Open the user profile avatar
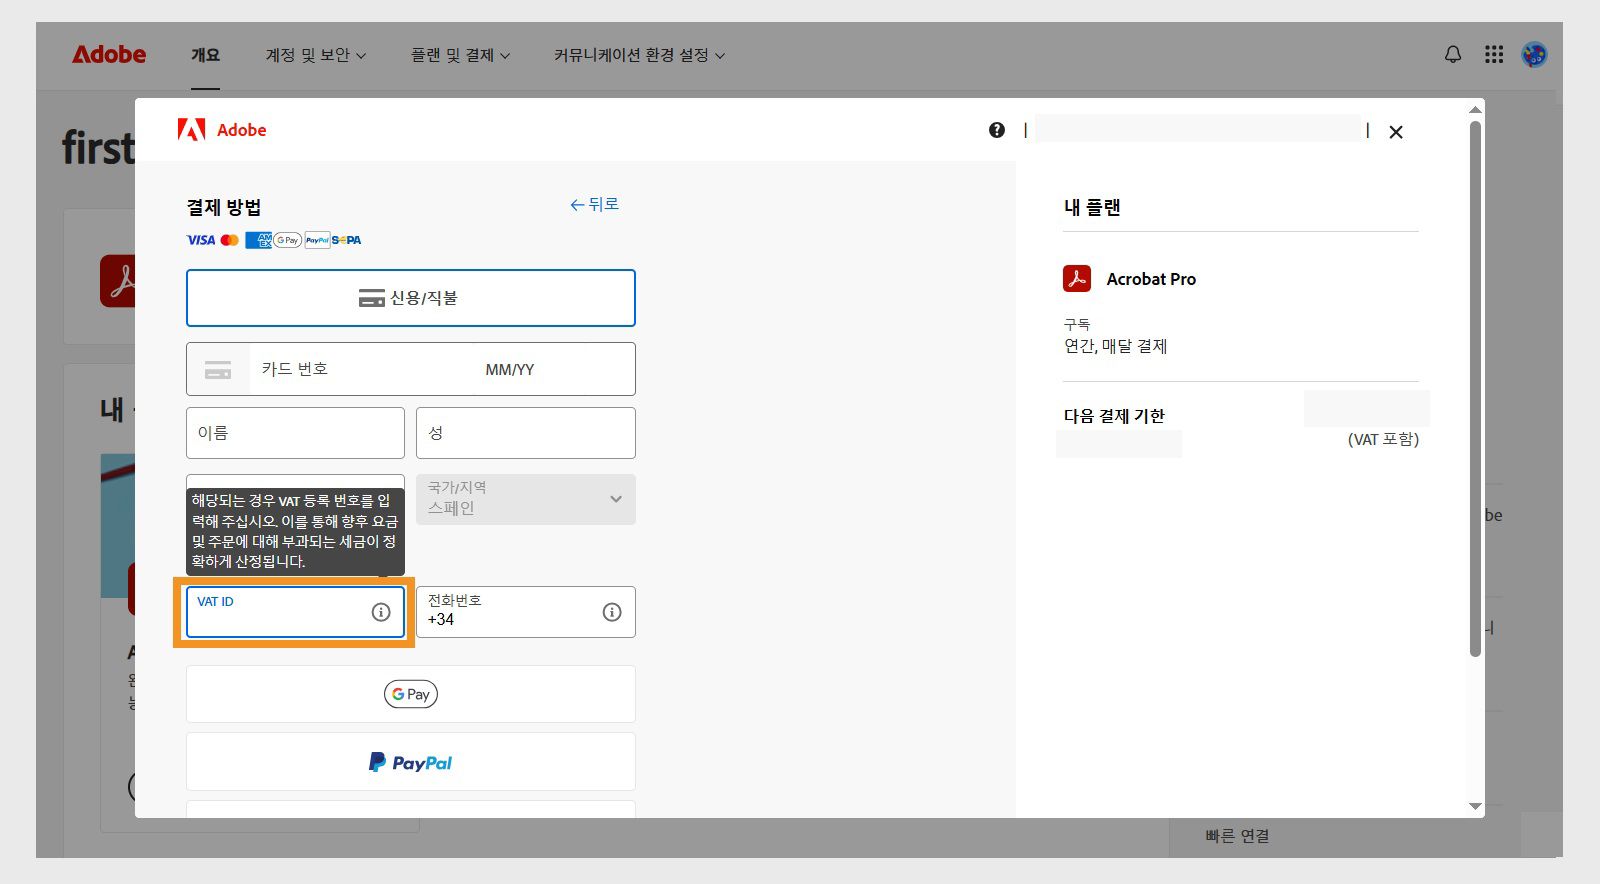1600x884 pixels. (1534, 55)
